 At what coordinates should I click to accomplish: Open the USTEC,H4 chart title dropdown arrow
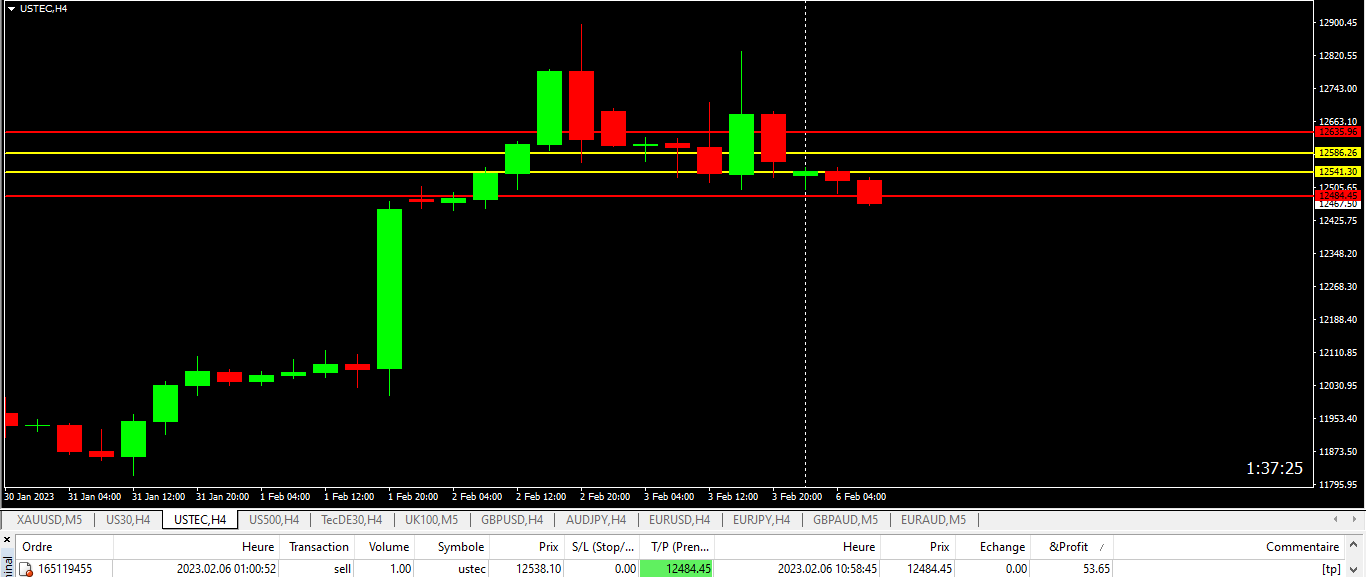pyautogui.click(x=10, y=8)
